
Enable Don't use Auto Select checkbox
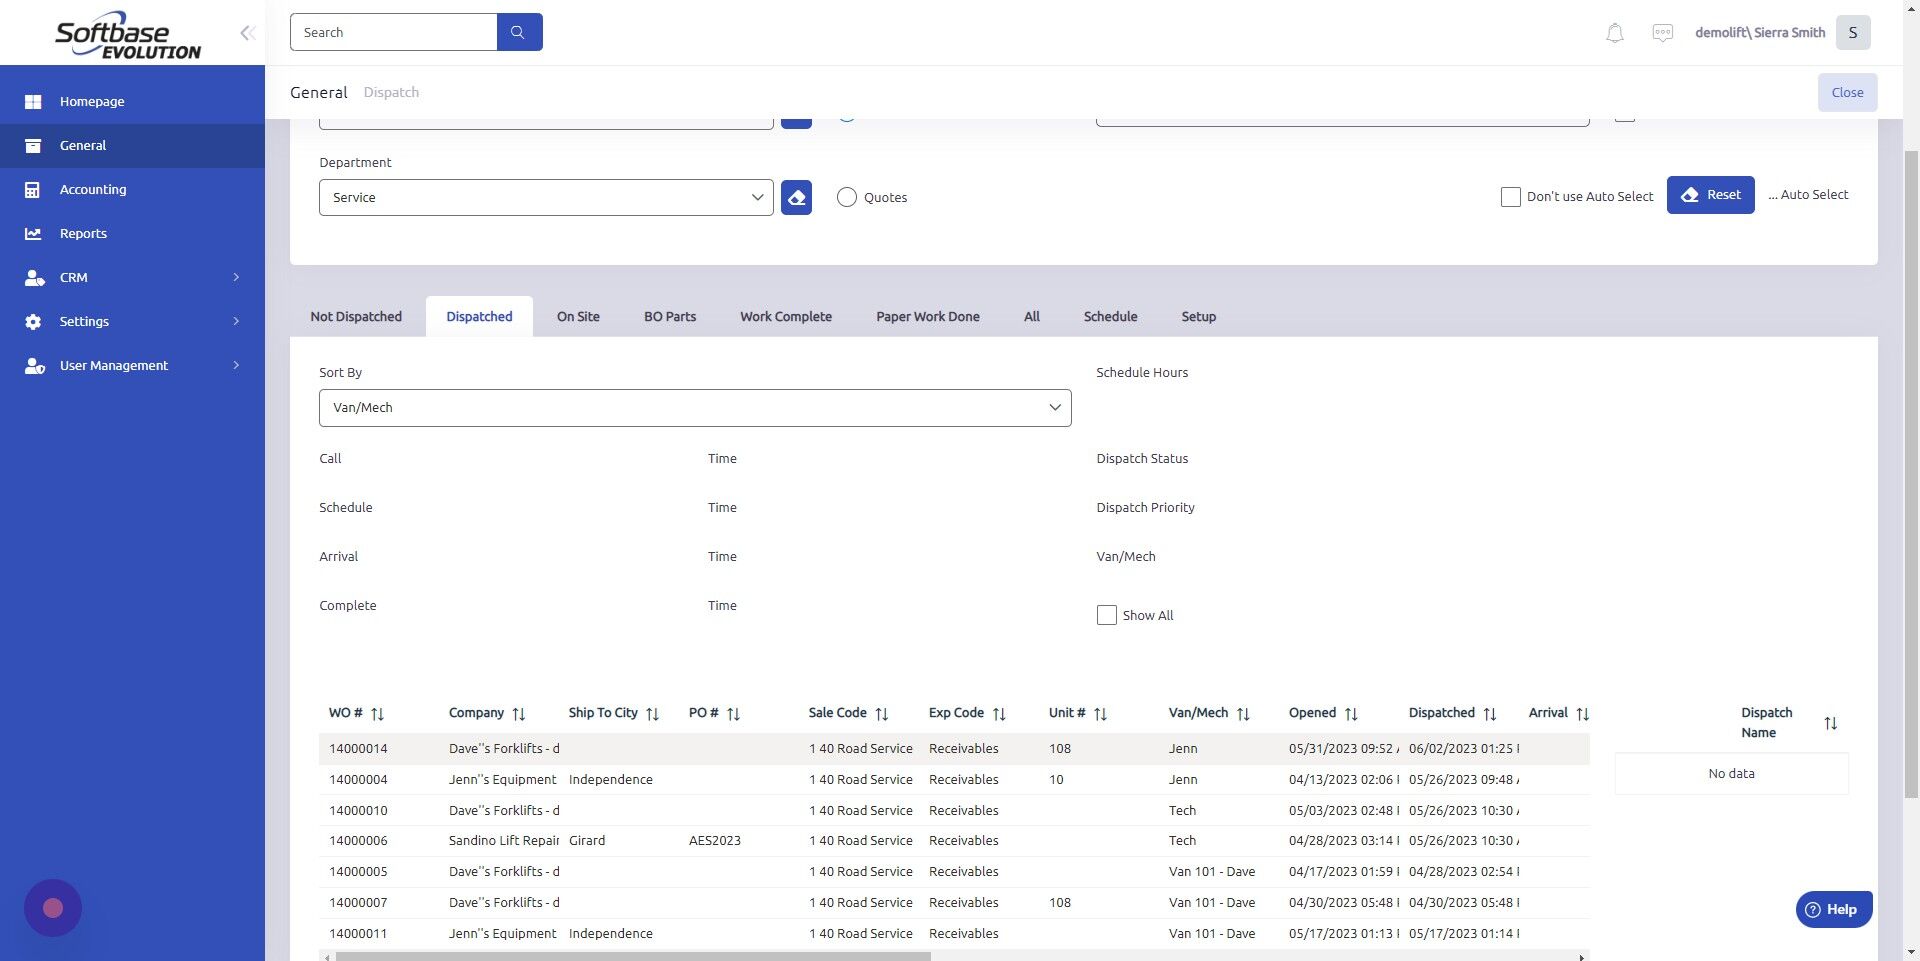tap(1510, 197)
